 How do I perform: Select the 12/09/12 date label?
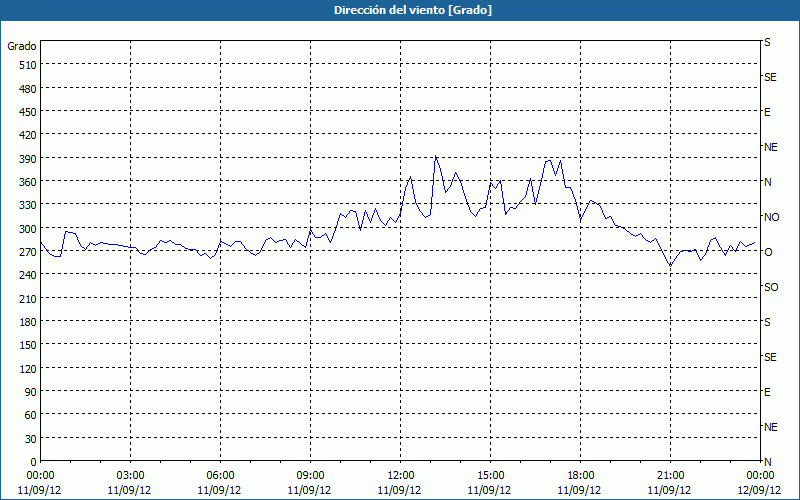coord(760,490)
